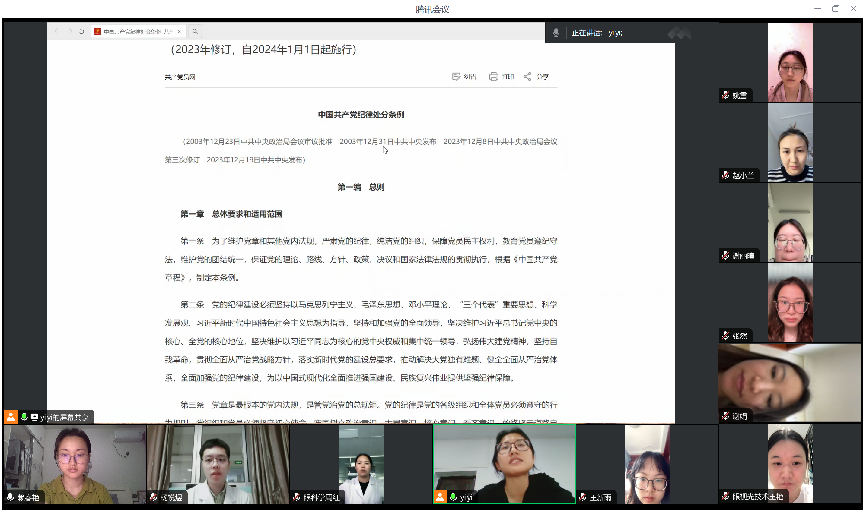This screenshot has width=863, height=514.
Task: Click muted mic icon on lab woman's tile
Action: tap(297, 497)
